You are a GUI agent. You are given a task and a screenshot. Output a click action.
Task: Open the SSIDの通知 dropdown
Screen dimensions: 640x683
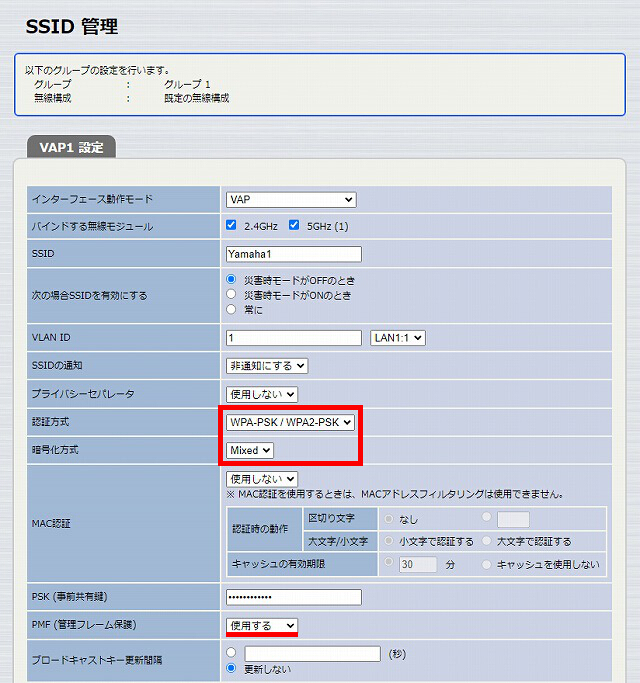(x=267, y=366)
